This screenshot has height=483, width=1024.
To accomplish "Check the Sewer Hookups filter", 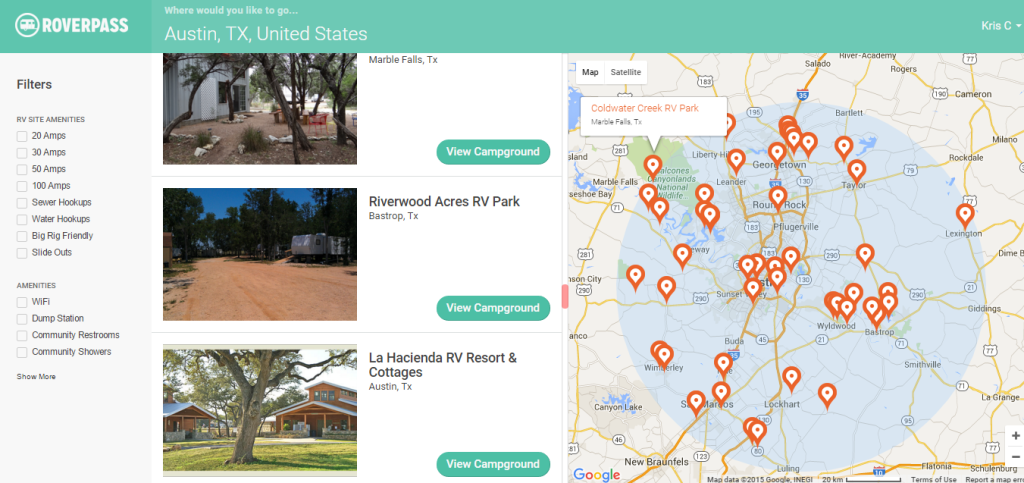I will tap(22, 202).
